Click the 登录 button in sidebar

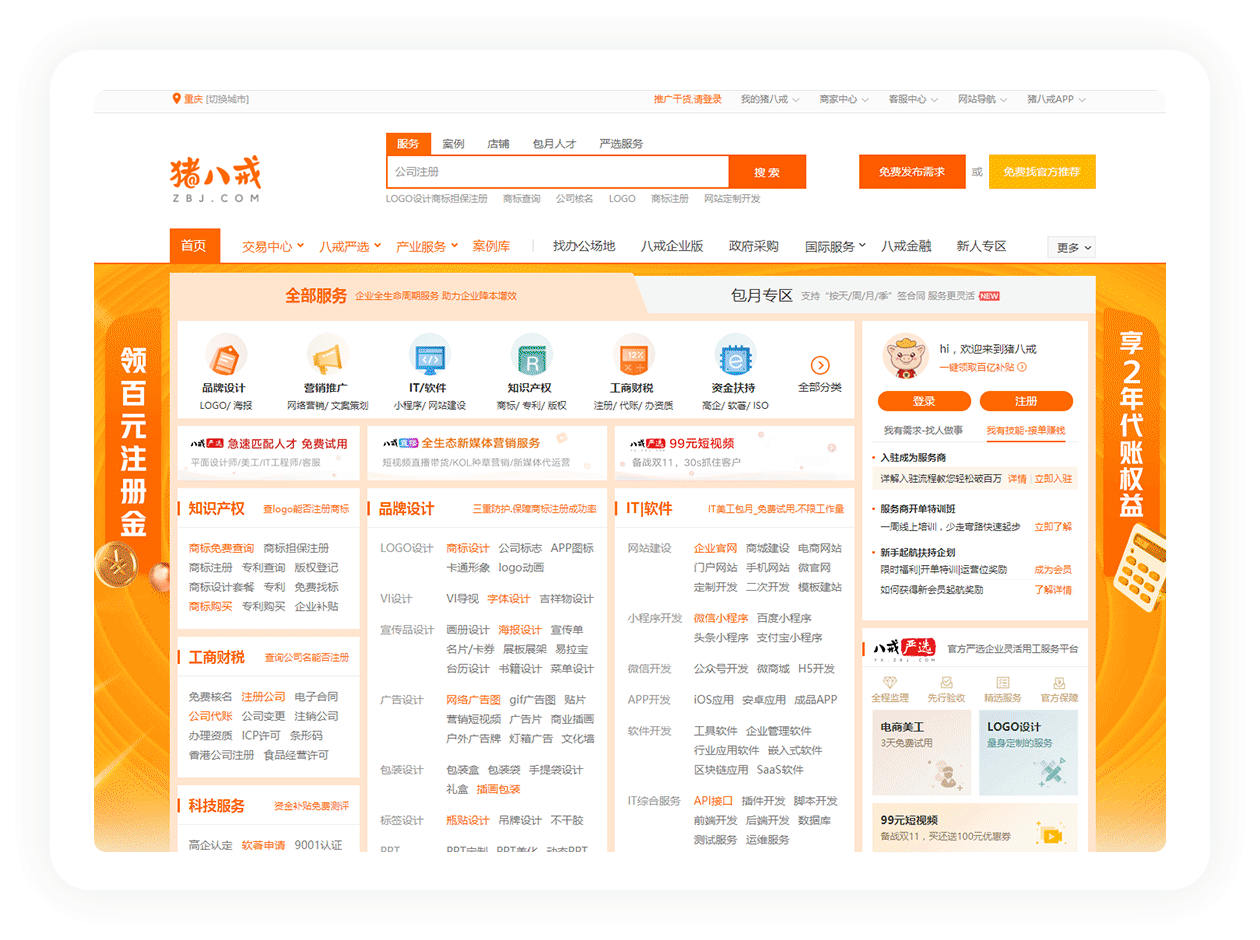[924, 401]
